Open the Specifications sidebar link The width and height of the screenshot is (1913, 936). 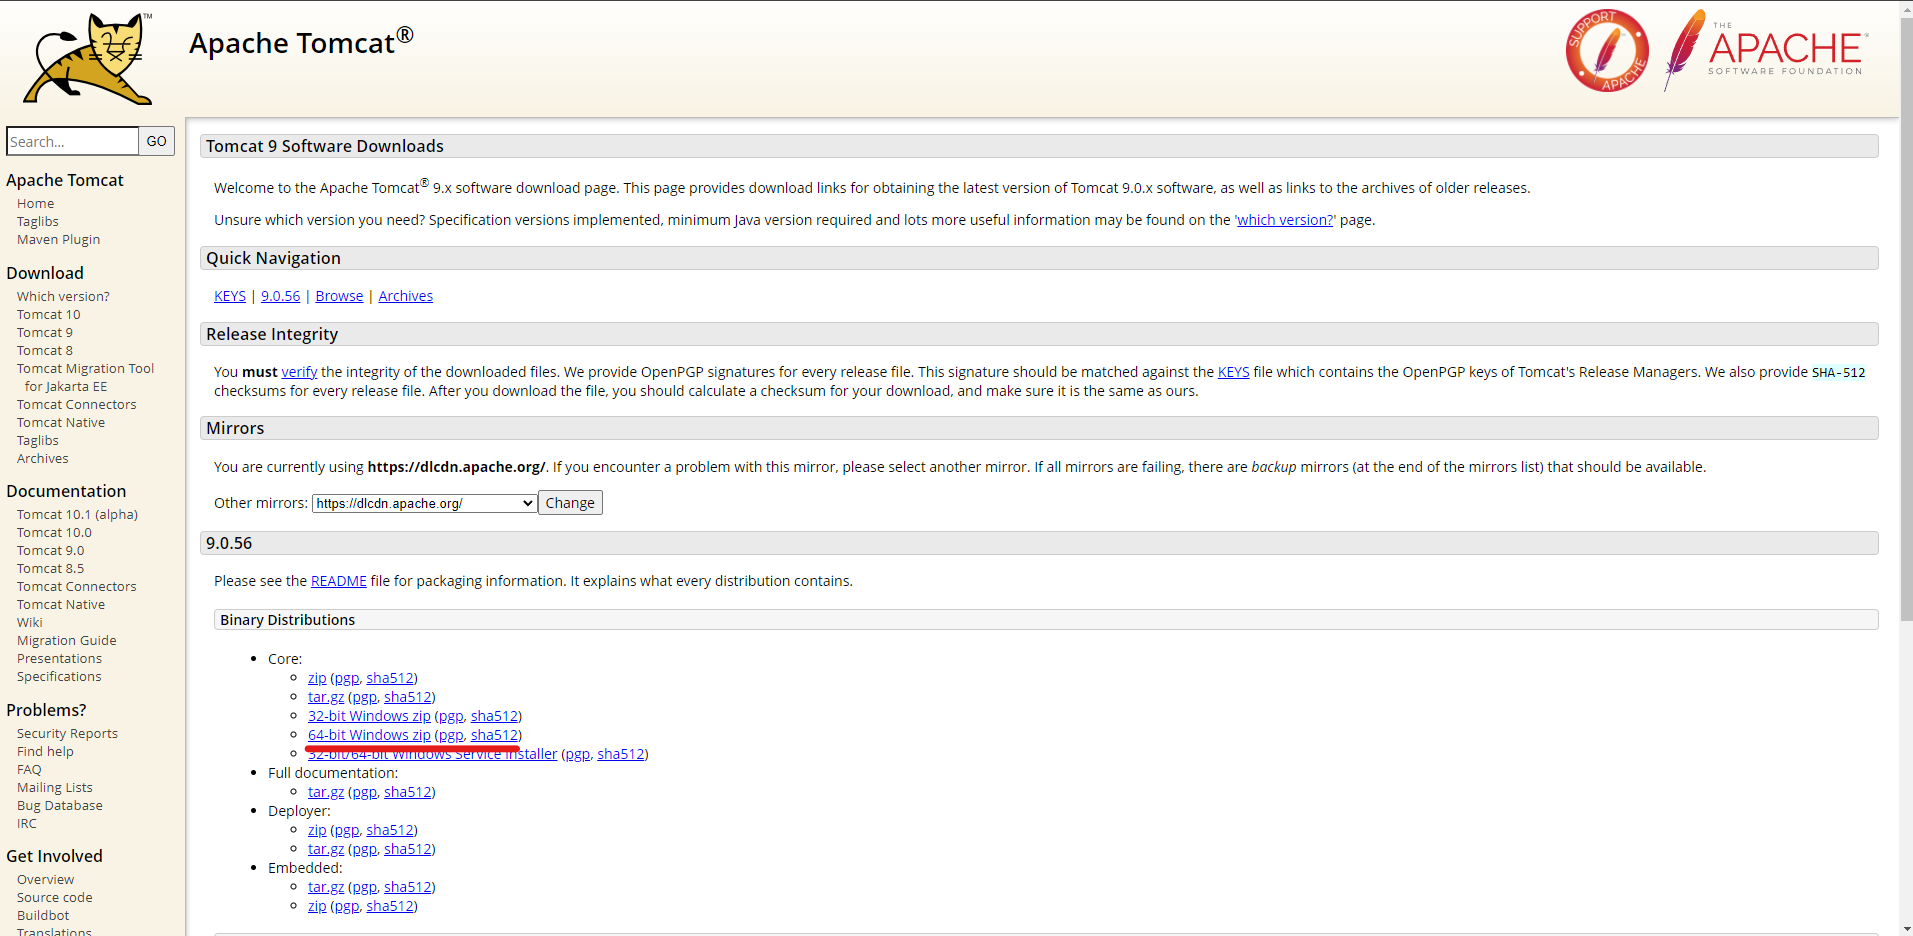[x=59, y=676]
